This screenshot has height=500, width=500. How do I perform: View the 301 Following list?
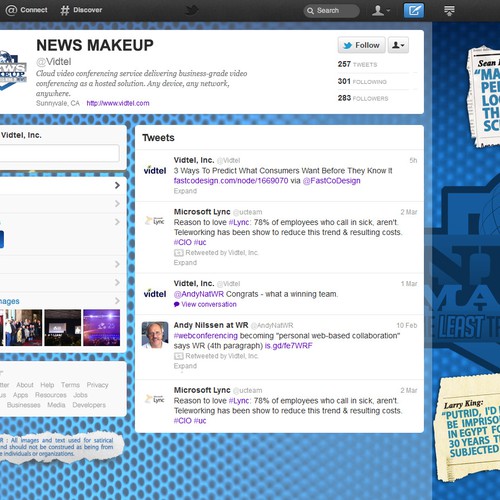(362, 81)
